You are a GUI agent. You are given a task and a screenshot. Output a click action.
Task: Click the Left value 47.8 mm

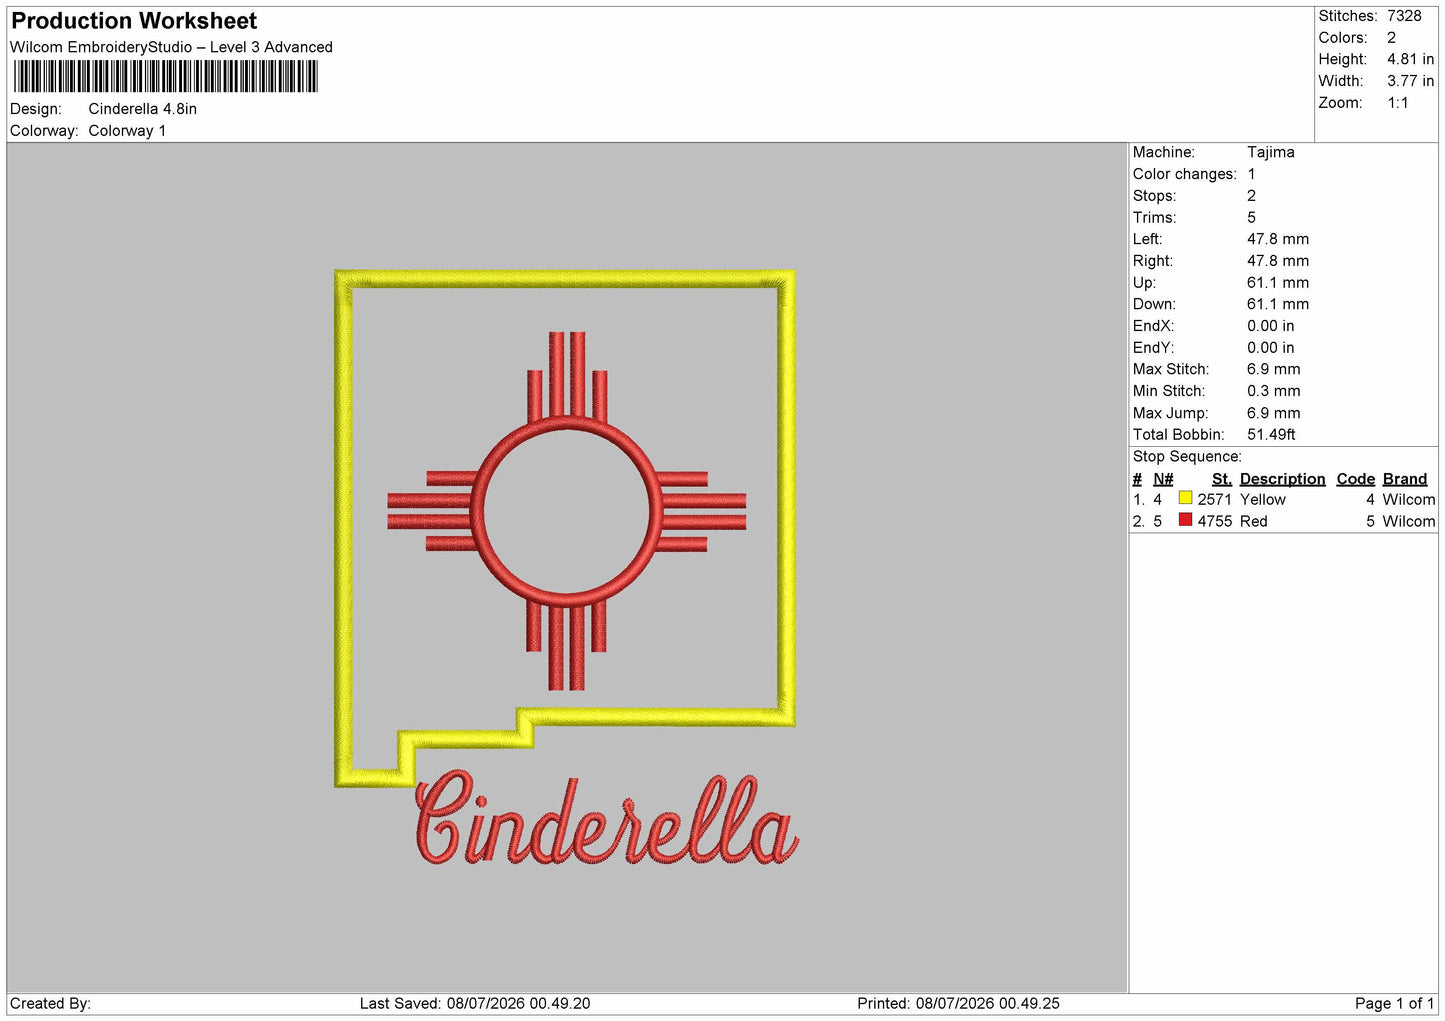[x=1278, y=239]
